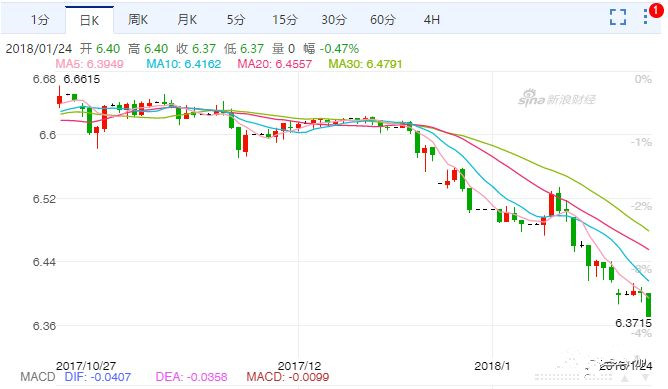Click the 2017/12 time axis label
The width and height of the screenshot is (668, 389).
pyautogui.click(x=299, y=366)
